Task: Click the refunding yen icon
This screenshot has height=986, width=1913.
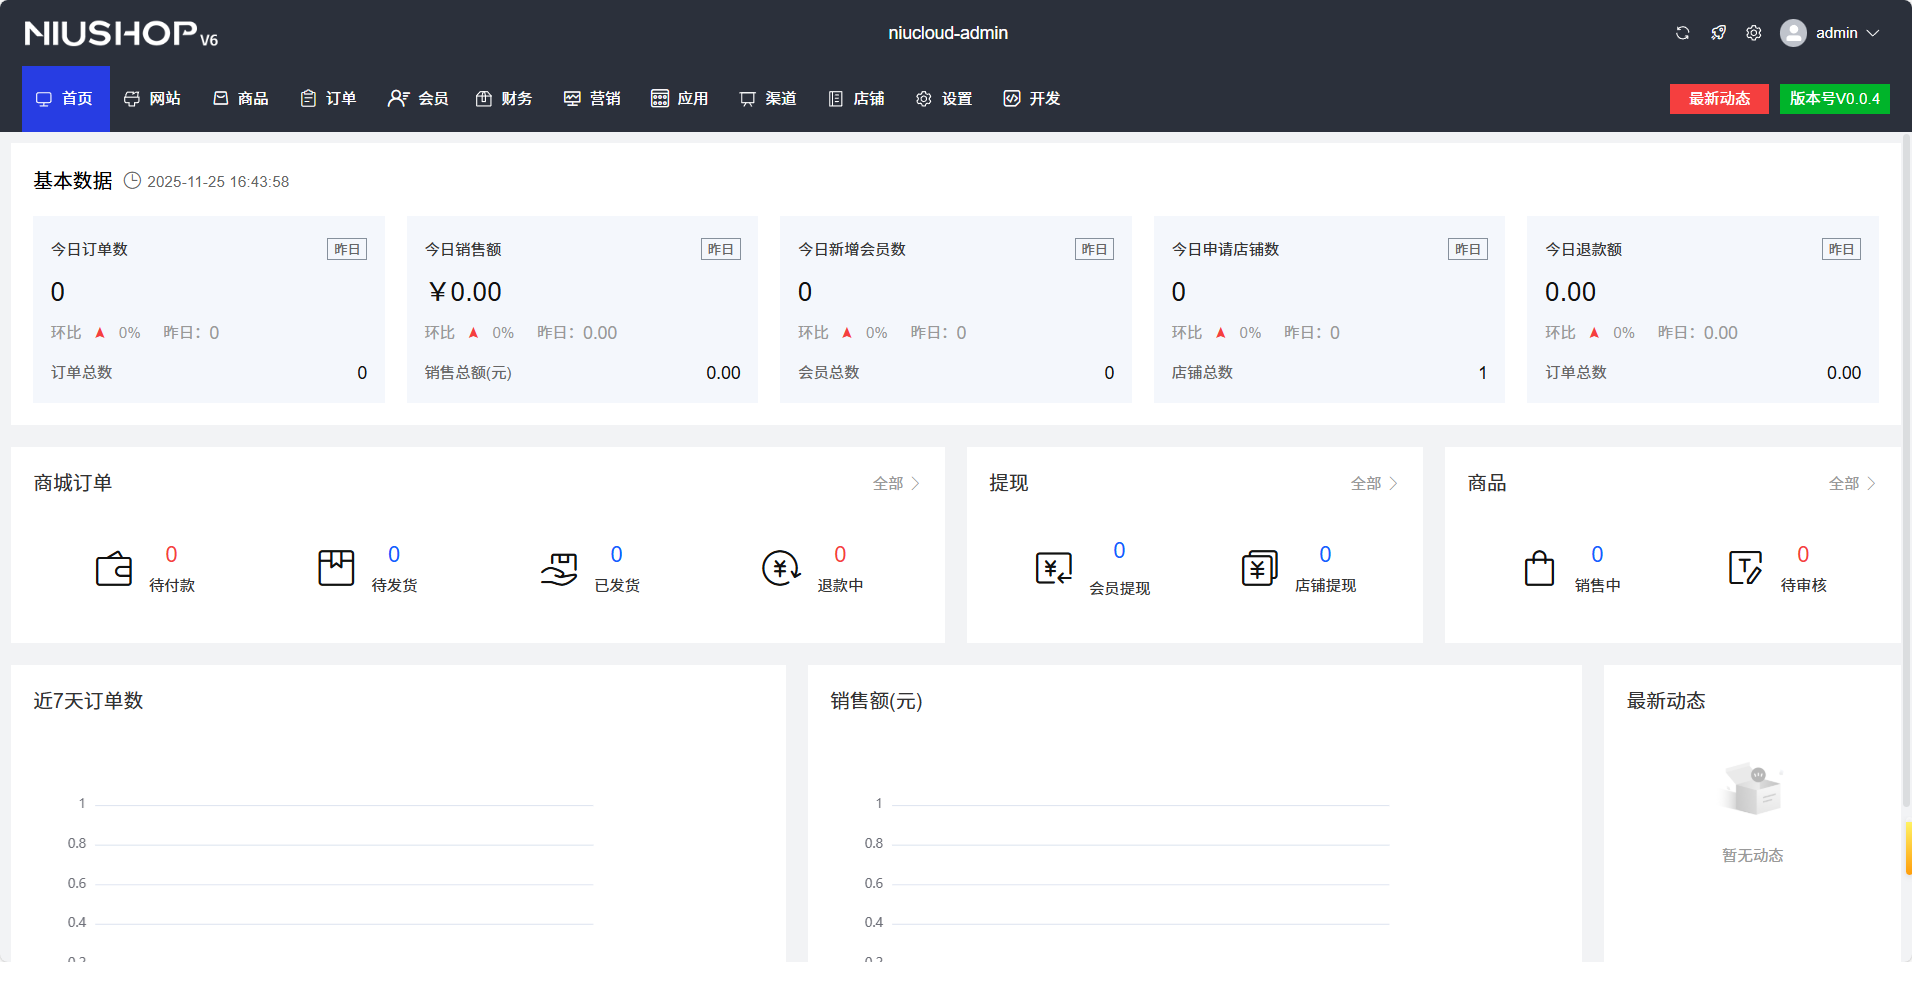Action: point(781,569)
